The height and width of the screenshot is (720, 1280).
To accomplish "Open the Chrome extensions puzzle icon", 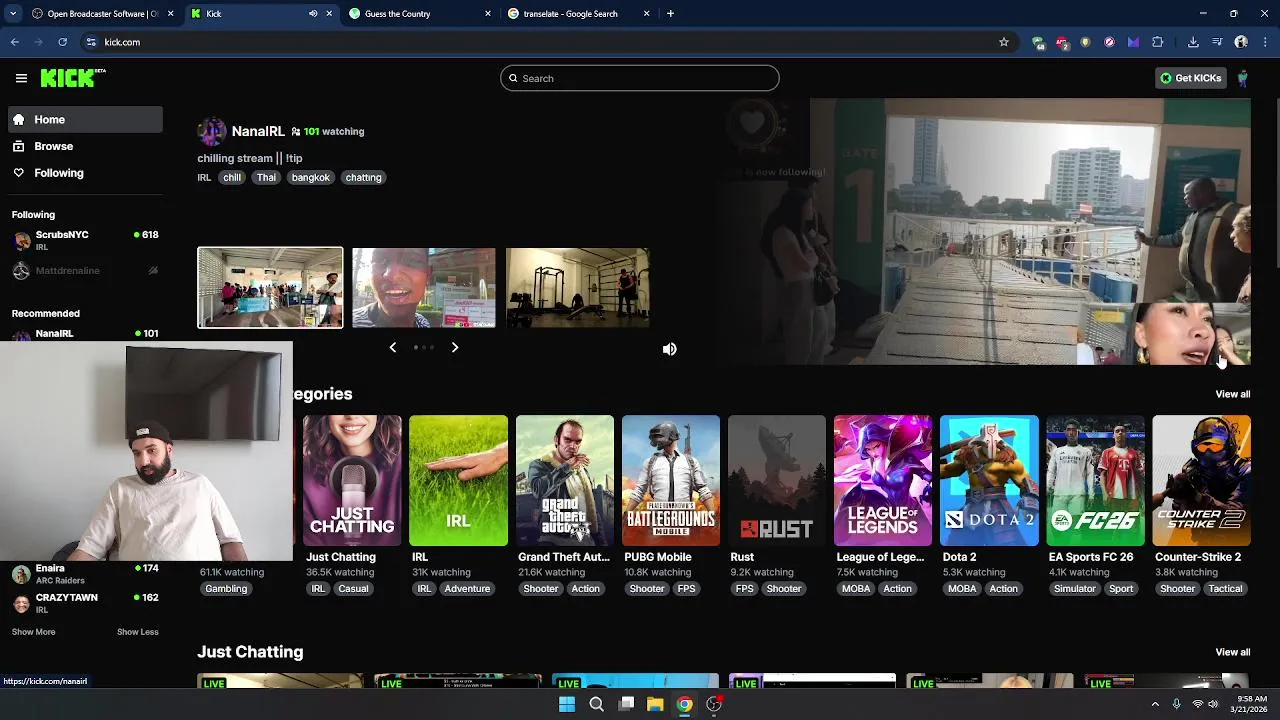I will point(1158,42).
